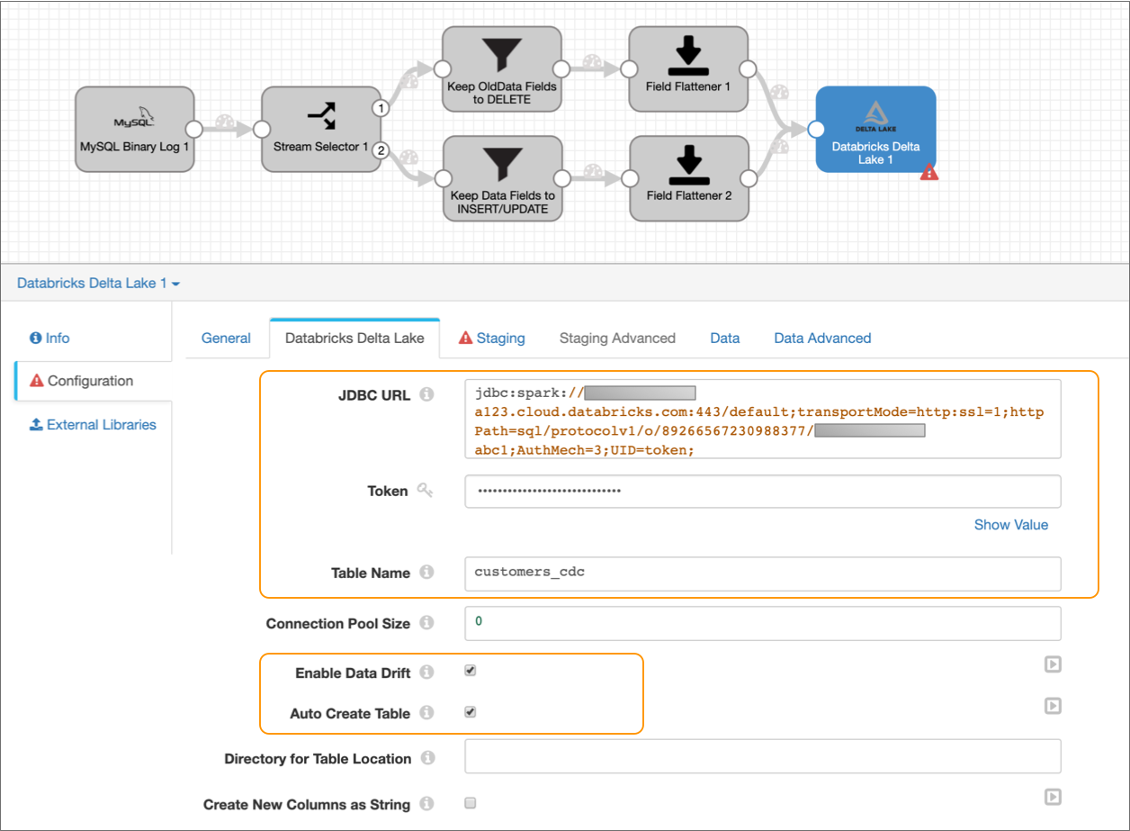Click the Show Value link

click(1010, 525)
